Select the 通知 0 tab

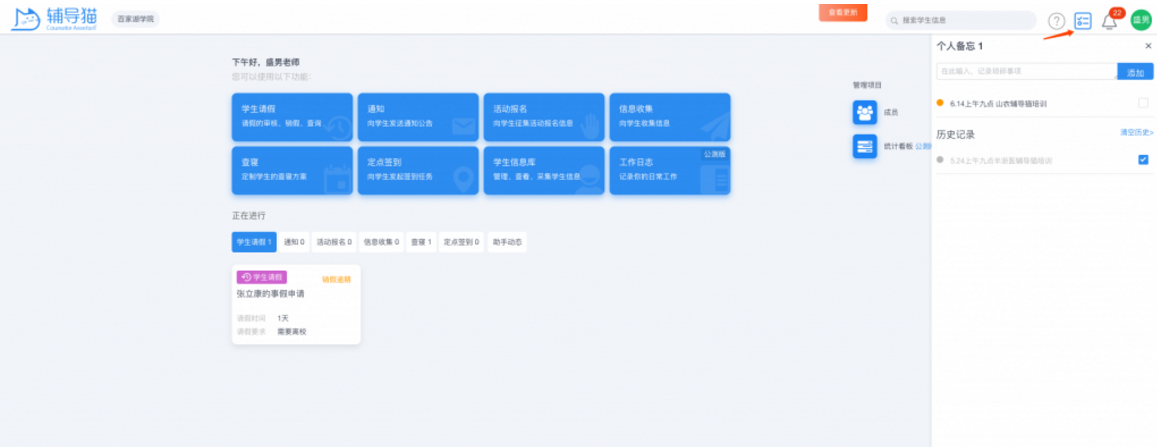(x=294, y=242)
